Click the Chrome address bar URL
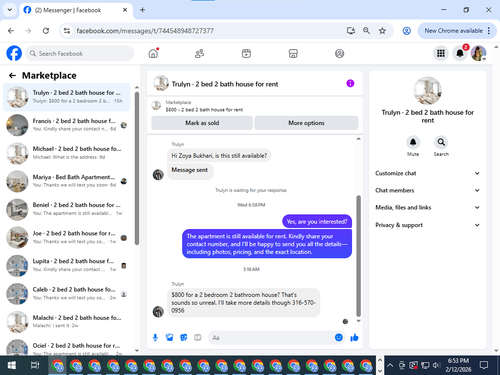Screen dimensions: 500x375 coord(145,31)
